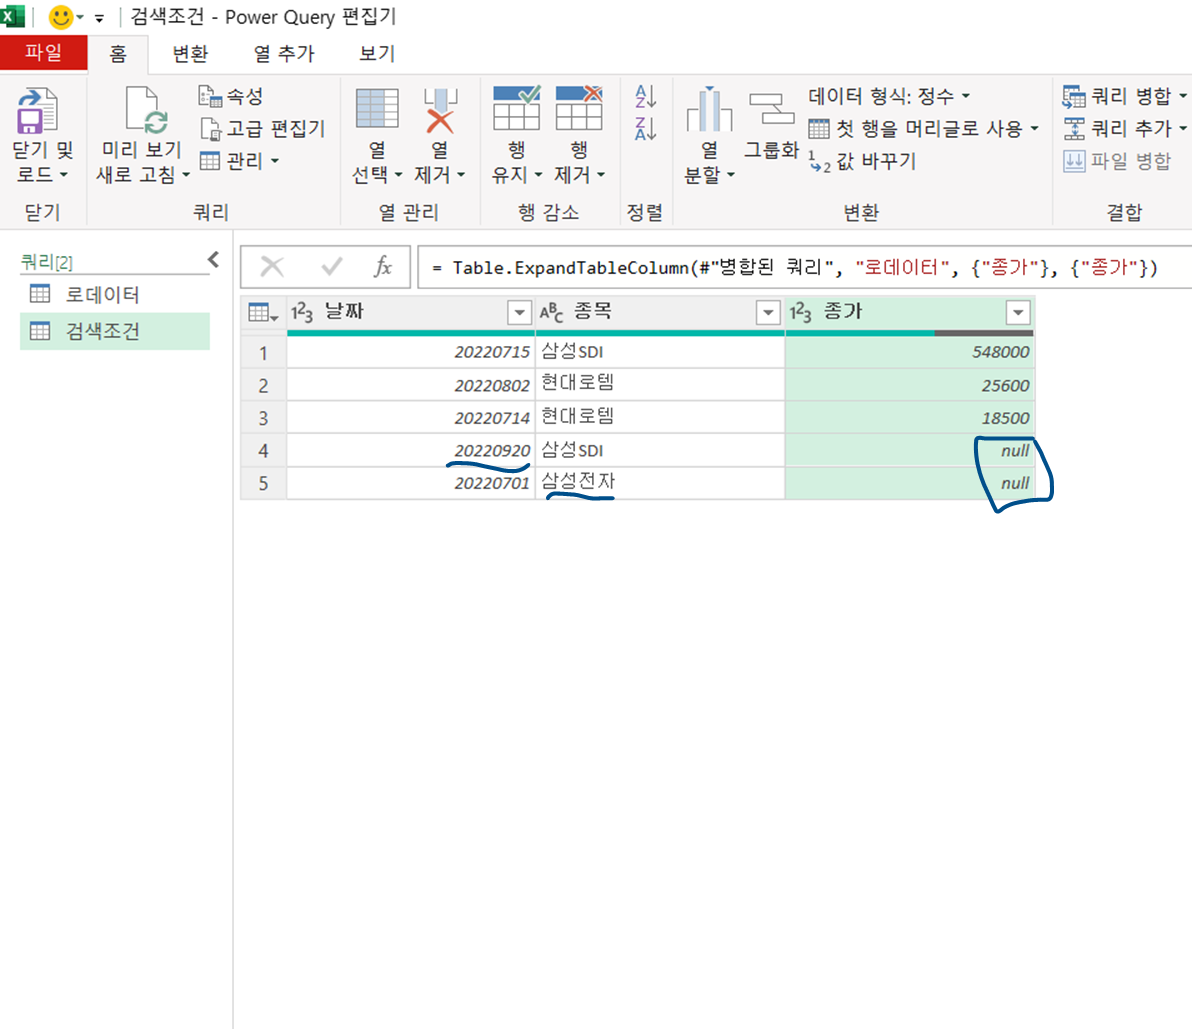The width and height of the screenshot is (1192, 1029).
Task: Open Data Type: 정수 dropdown
Action: (889, 96)
